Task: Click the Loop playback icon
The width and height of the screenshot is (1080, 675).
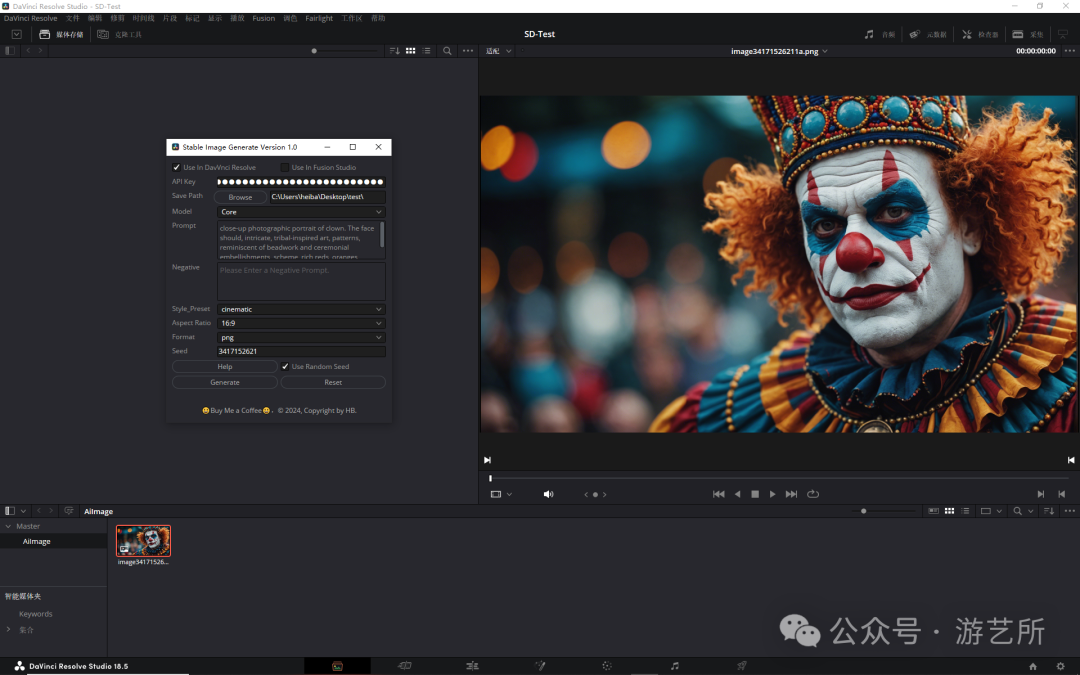Action: pos(813,494)
